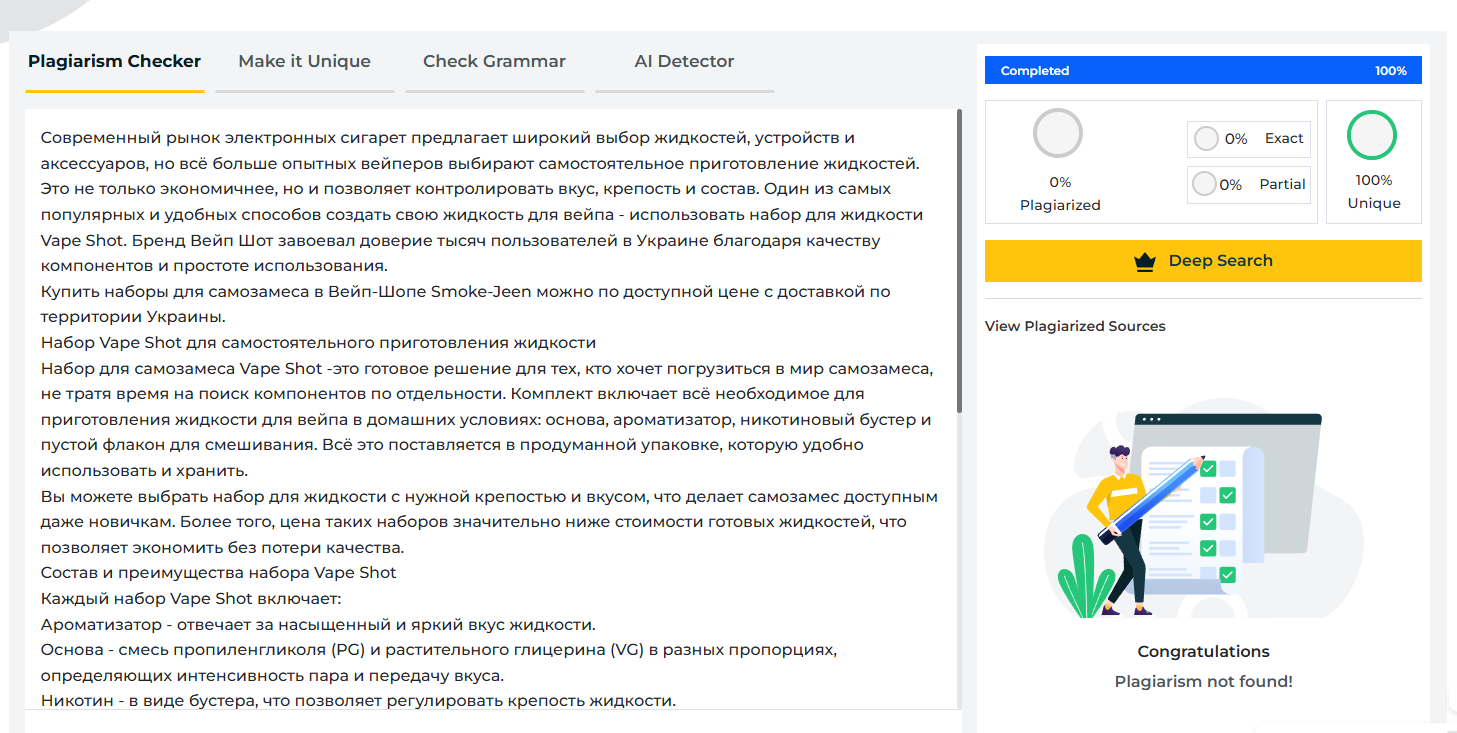Switch to the AI Detector tab
Screen dimensions: 1457x733
coord(684,62)
